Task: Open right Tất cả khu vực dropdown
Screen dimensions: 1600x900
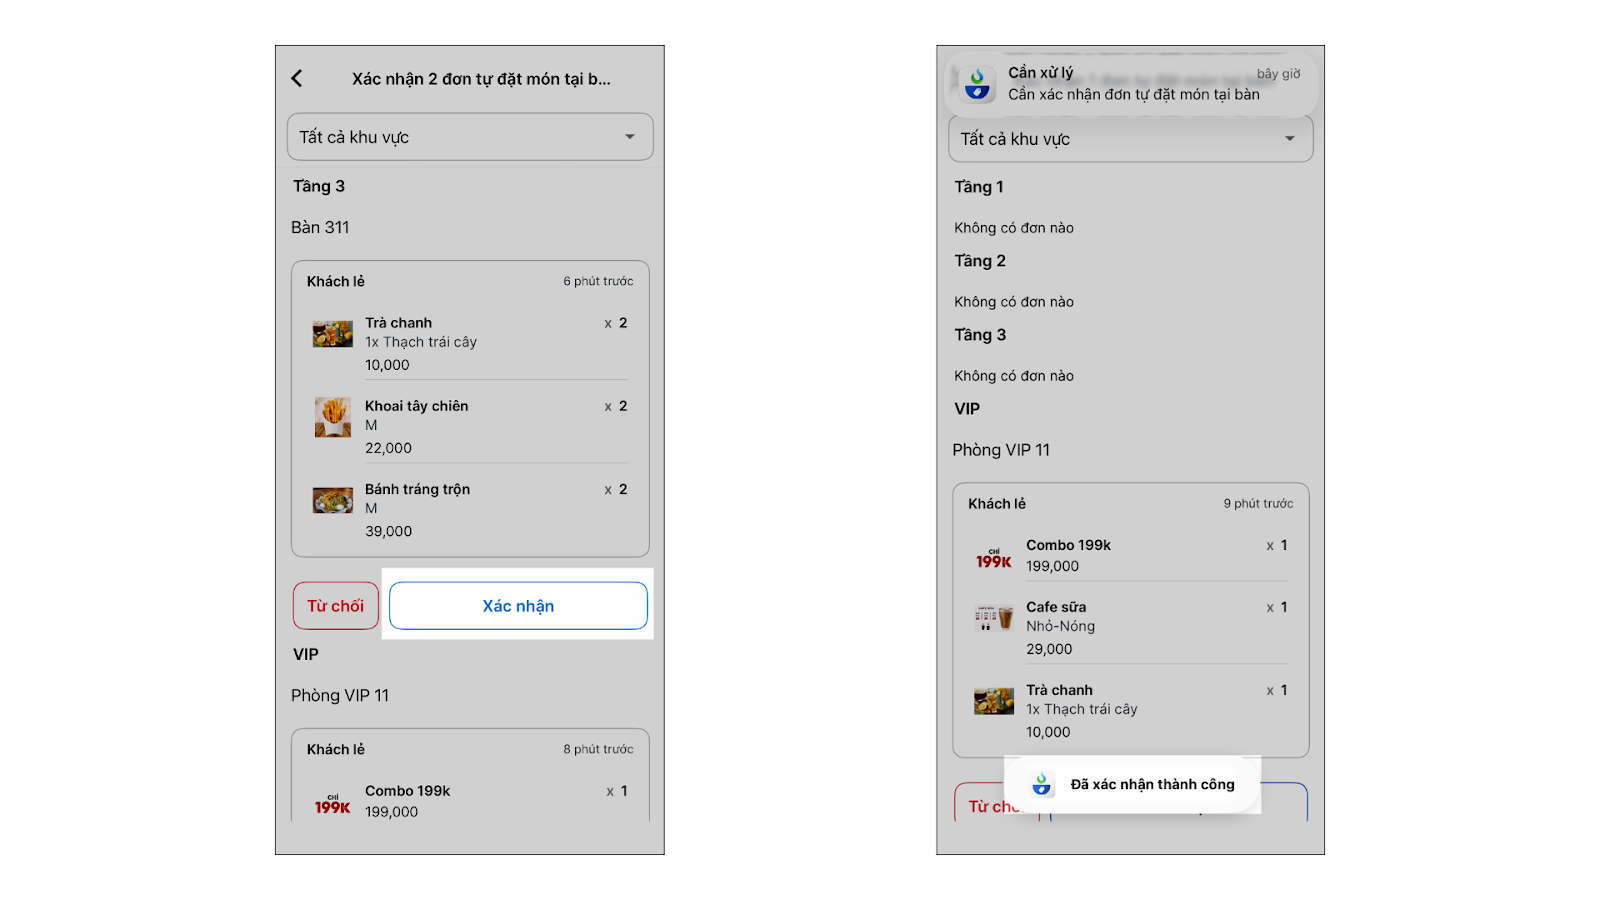Action: 1130,139
